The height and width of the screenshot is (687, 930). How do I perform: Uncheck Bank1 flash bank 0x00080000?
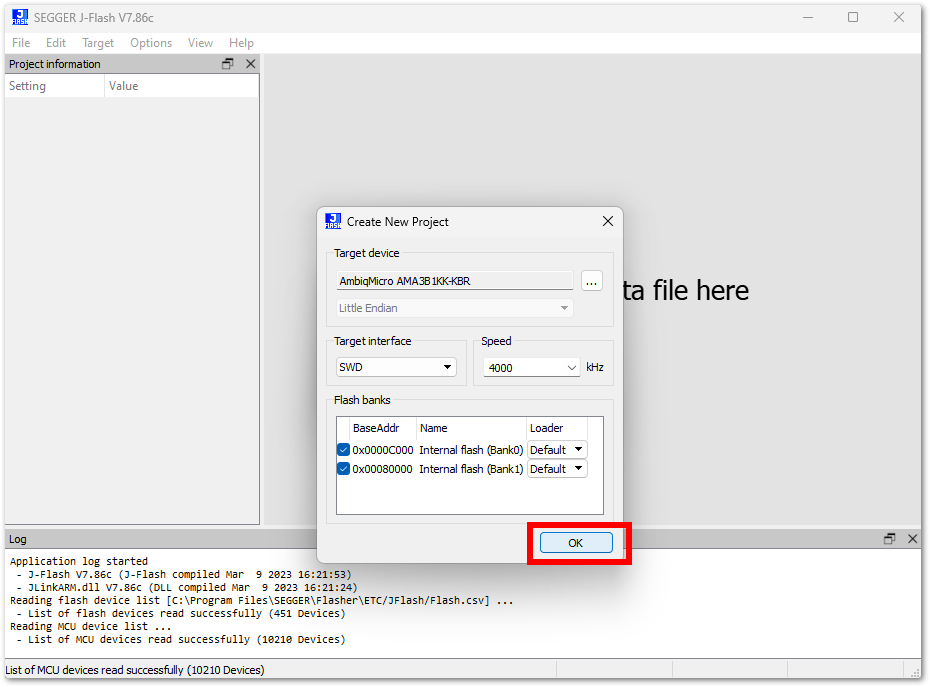[343, 469]
